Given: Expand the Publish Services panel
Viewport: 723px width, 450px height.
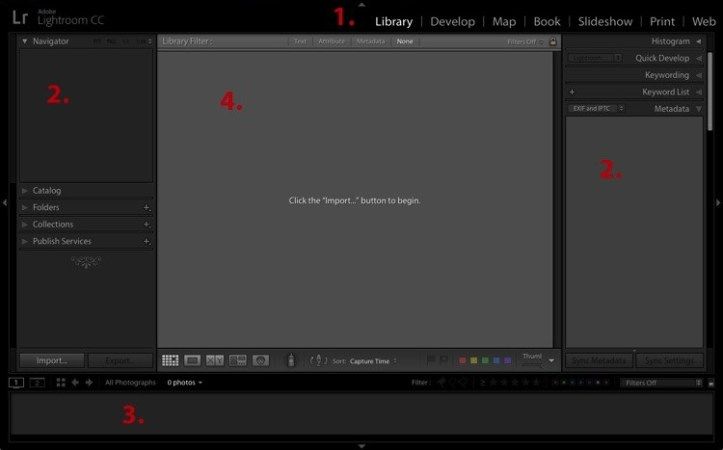Looking at the screenshot, I should [25, 241].
